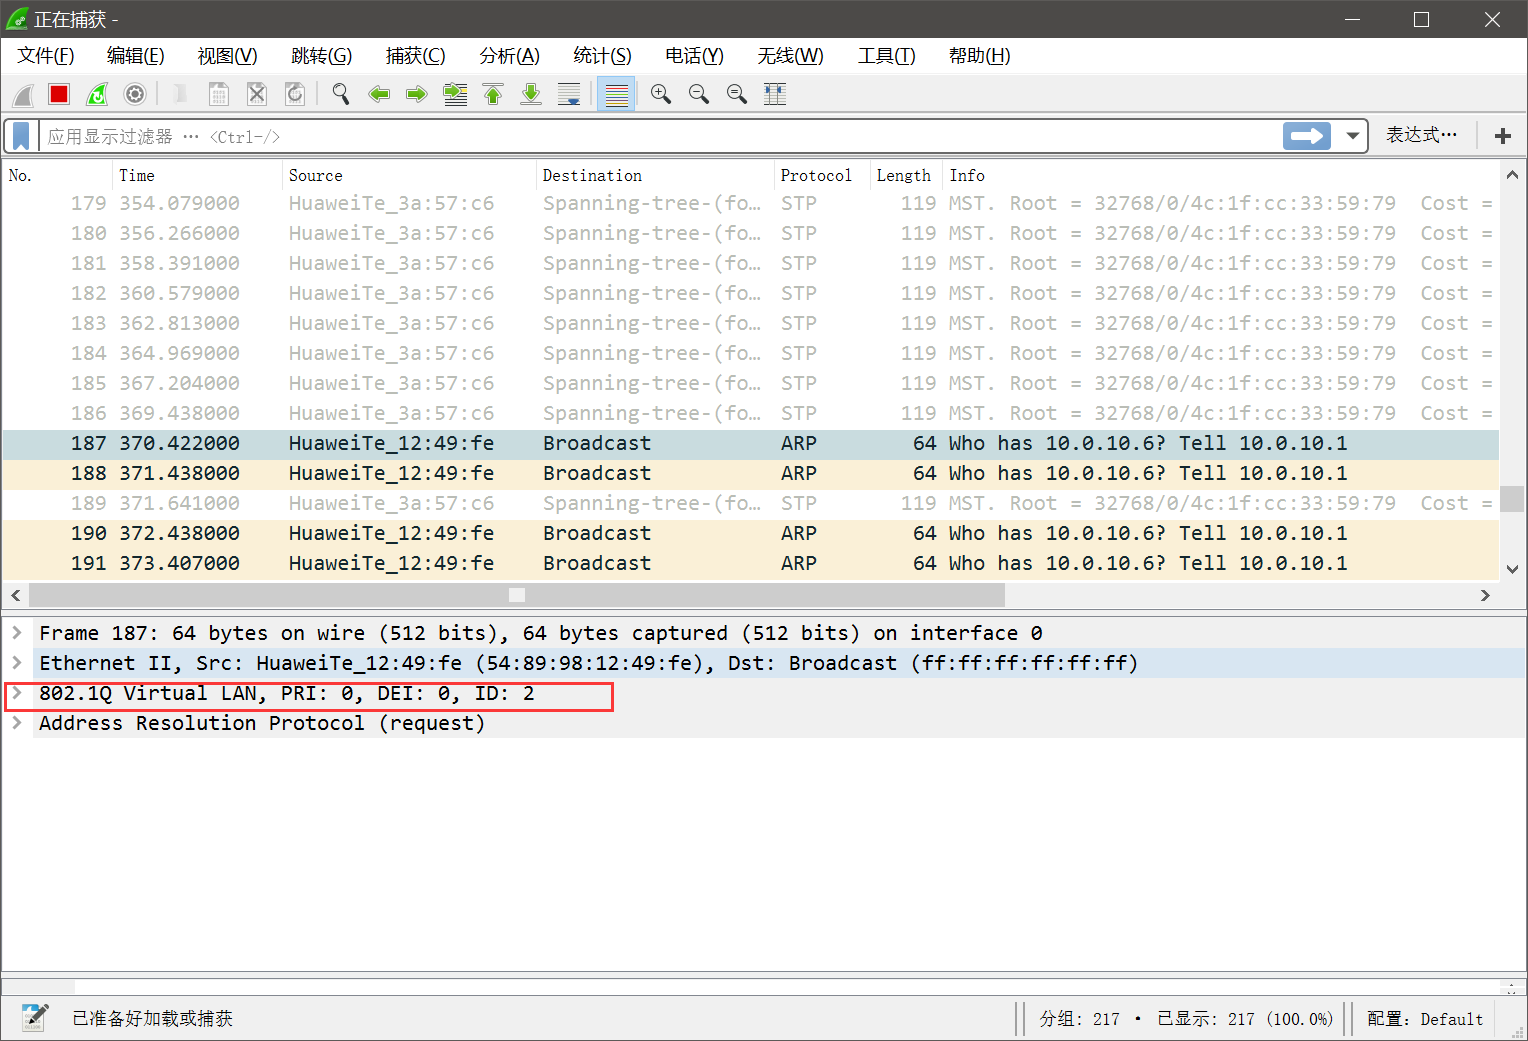1528x1041 pixels.
Task: Click packet list scroll down arrow
Action: (x=1512, y=569)
